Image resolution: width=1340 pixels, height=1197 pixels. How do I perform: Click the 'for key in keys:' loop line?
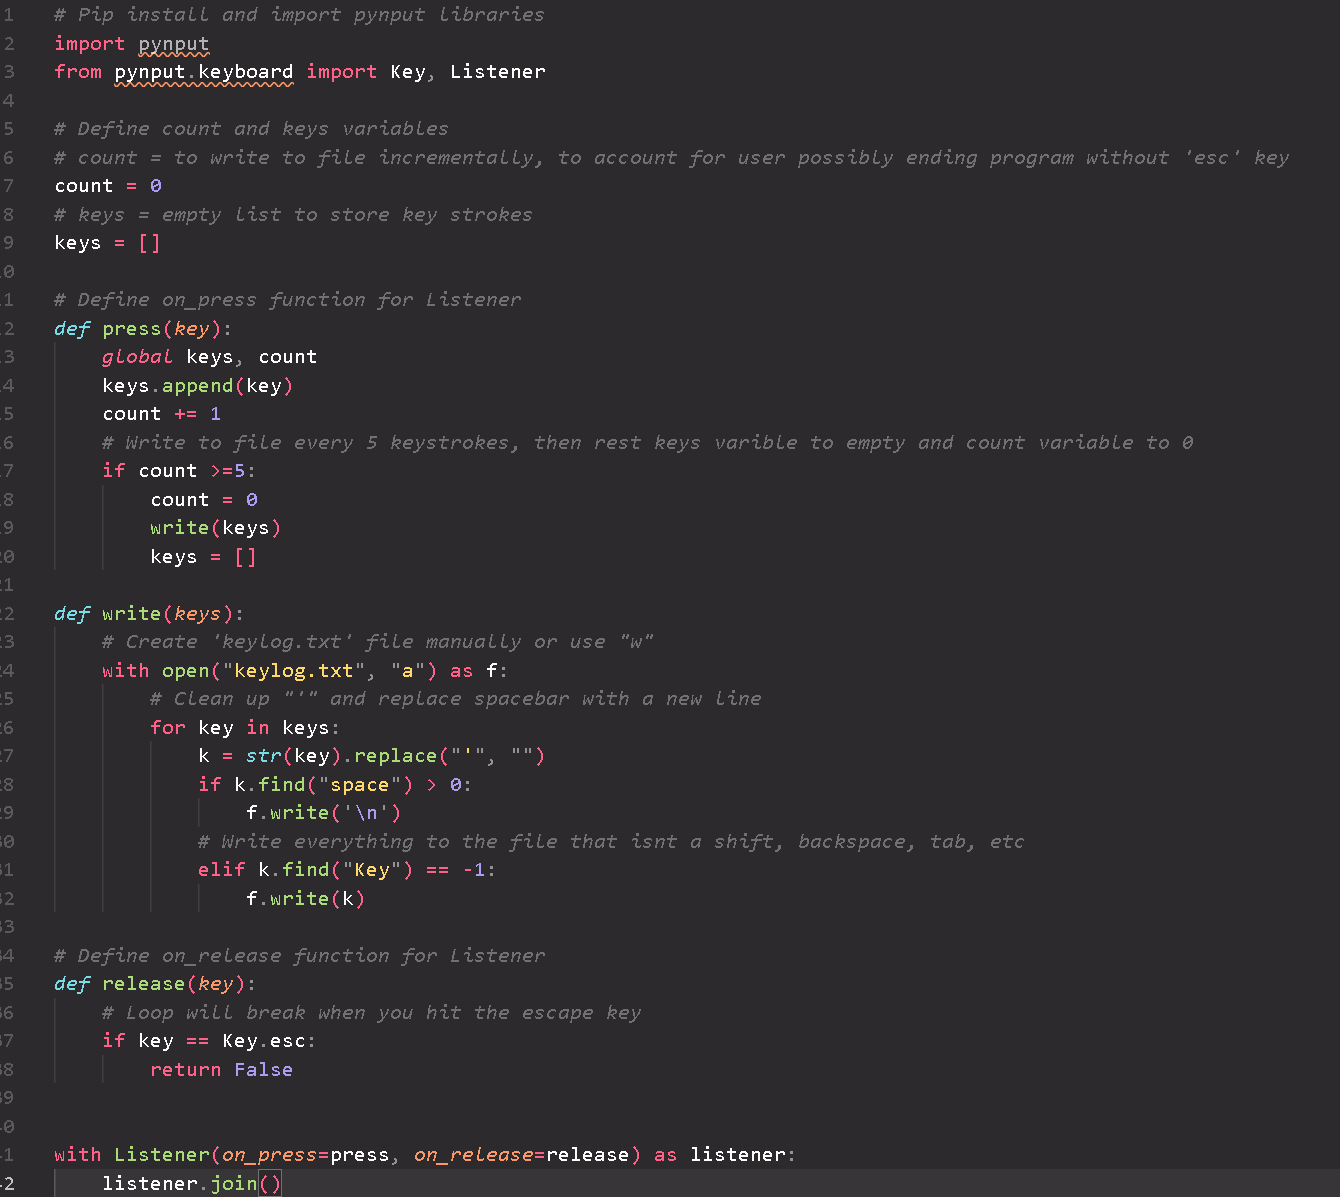pos(245,728)
